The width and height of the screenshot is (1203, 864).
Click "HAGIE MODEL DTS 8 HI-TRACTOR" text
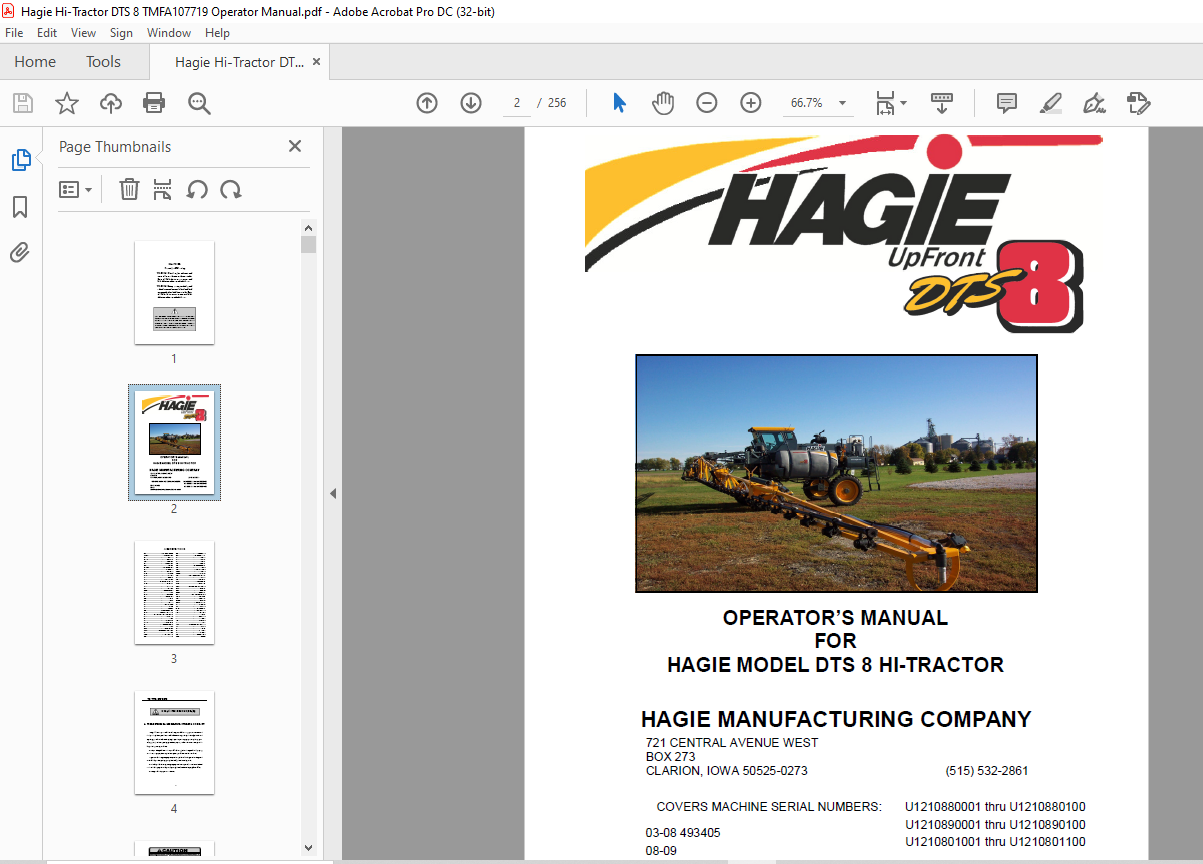coord(835,665)
